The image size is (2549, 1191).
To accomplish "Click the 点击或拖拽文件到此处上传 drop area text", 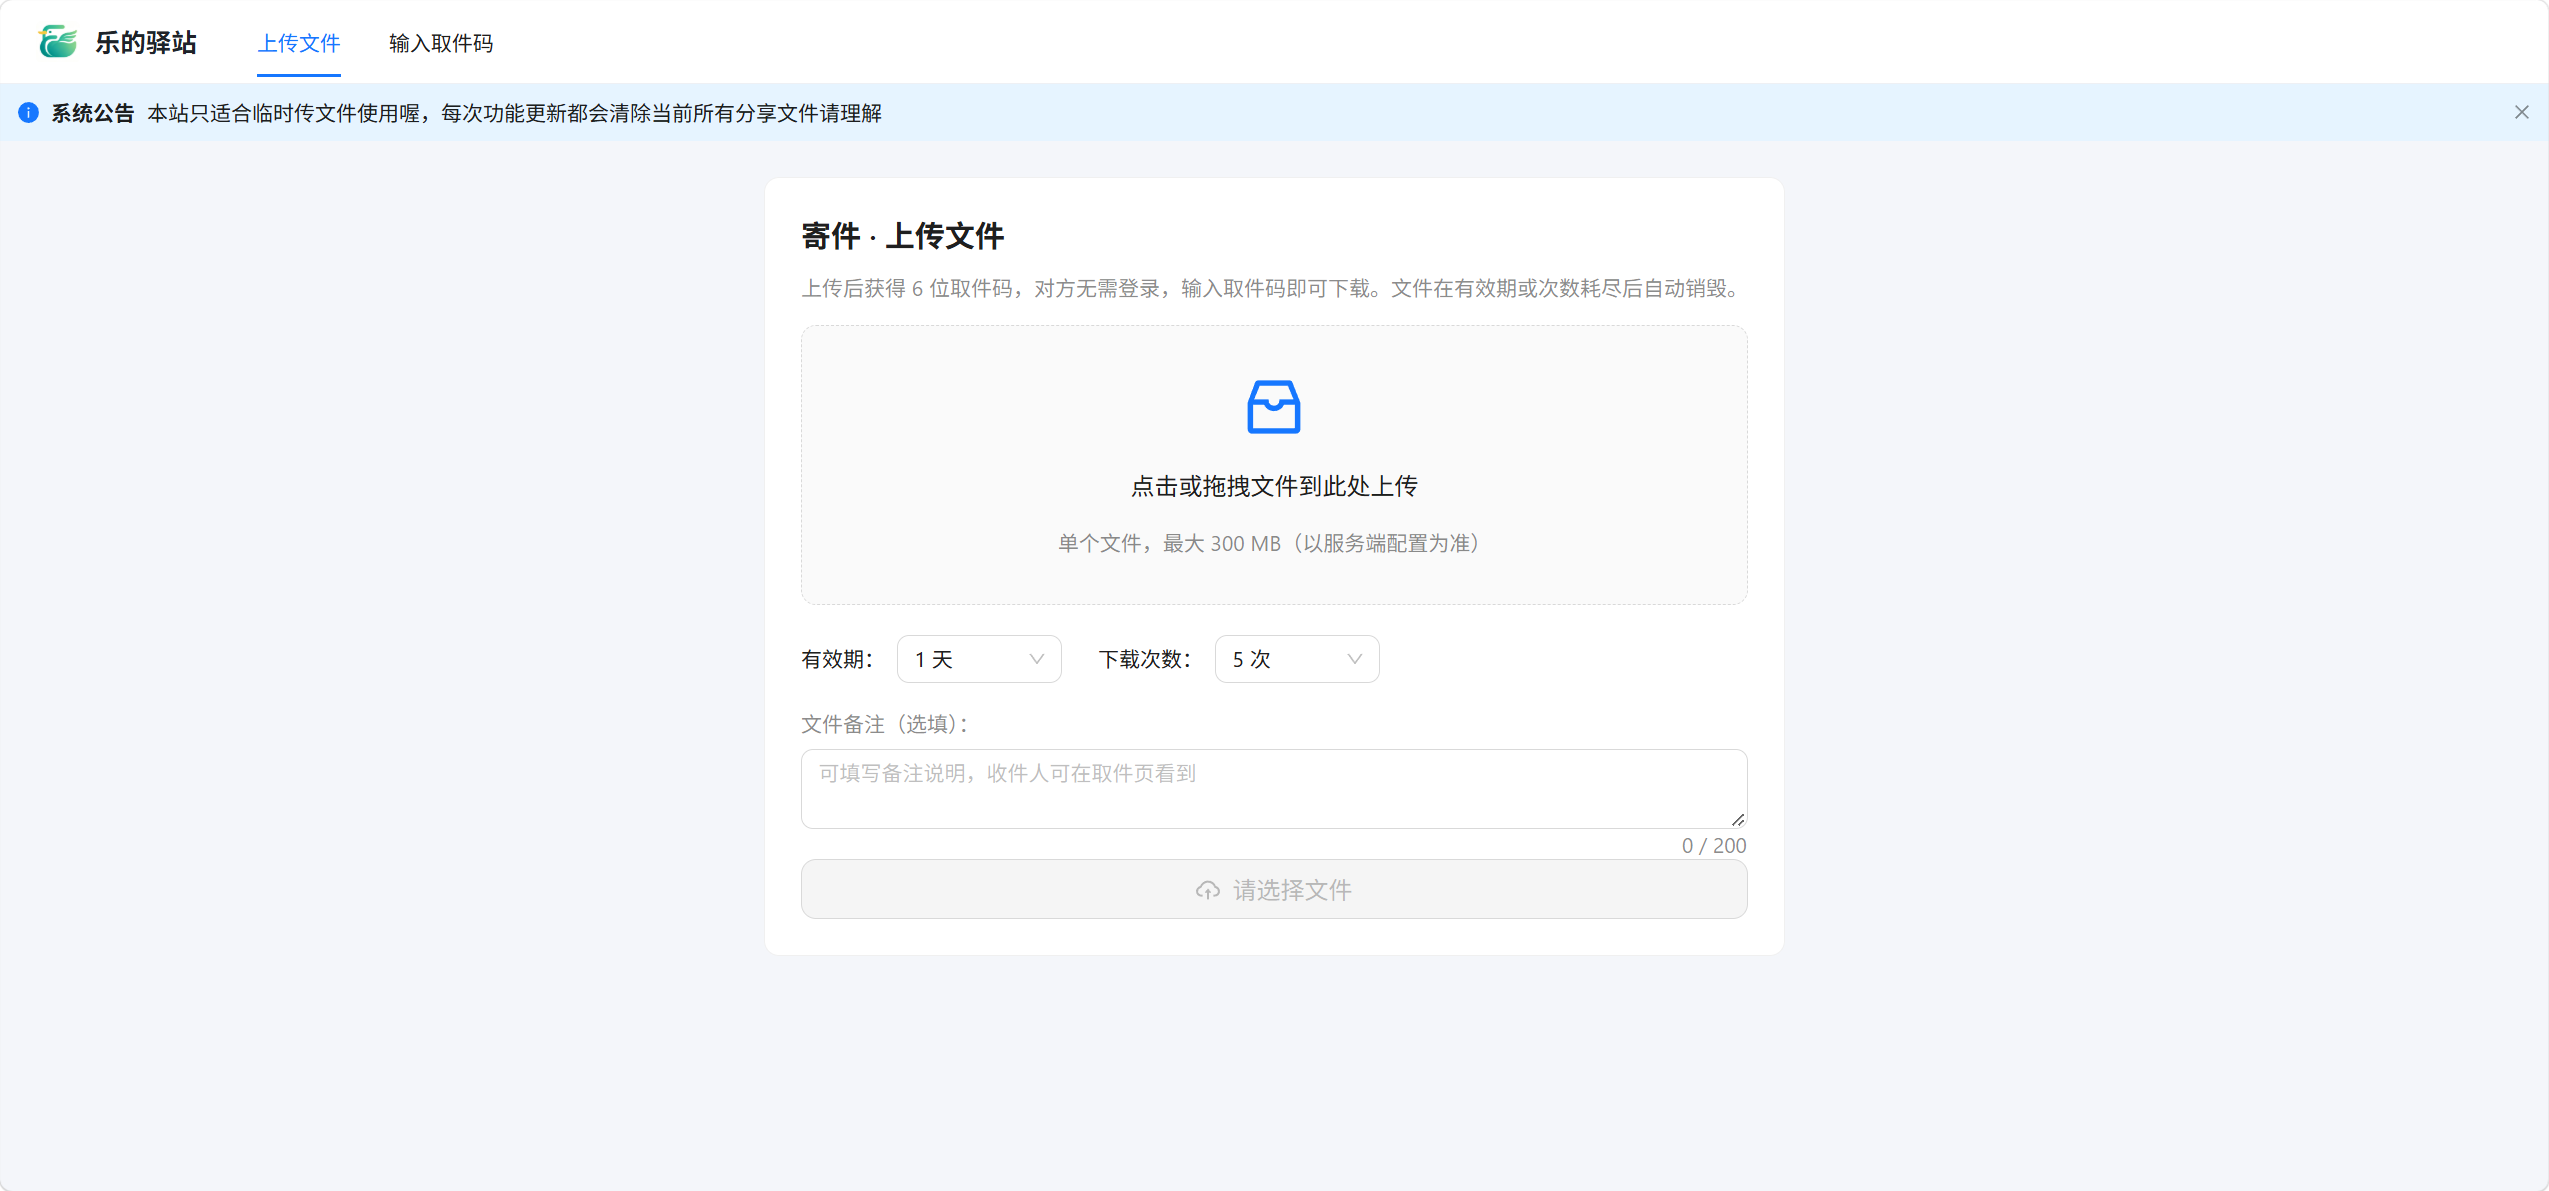I will (1274, 486).
